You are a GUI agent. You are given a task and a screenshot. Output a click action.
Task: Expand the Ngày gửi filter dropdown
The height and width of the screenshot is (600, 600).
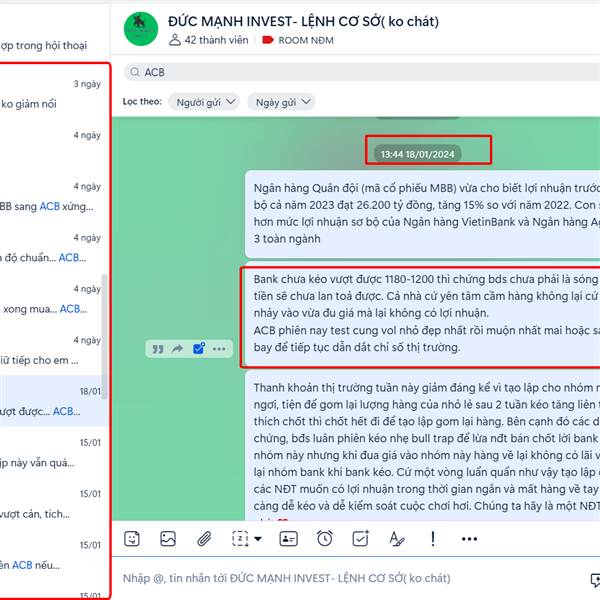pos(281,102)
